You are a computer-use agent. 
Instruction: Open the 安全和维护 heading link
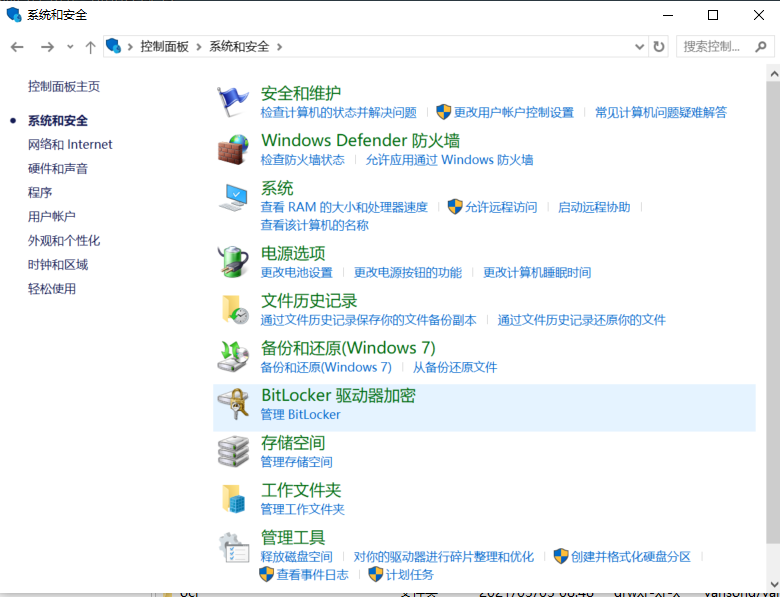(x=301, y=94)
